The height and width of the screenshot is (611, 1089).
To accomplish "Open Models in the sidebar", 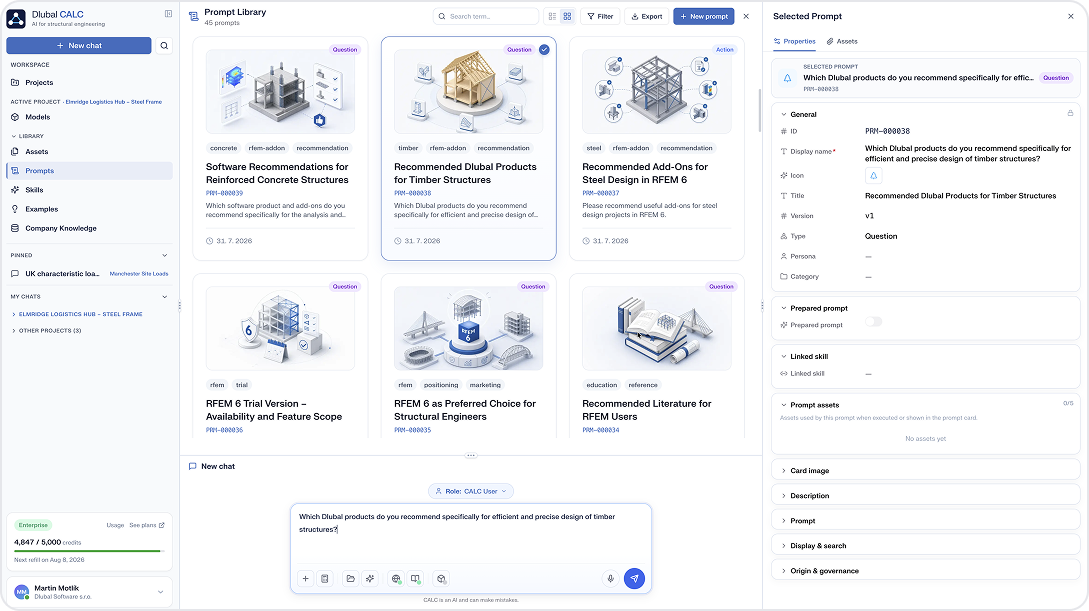I will coord(90,117).
